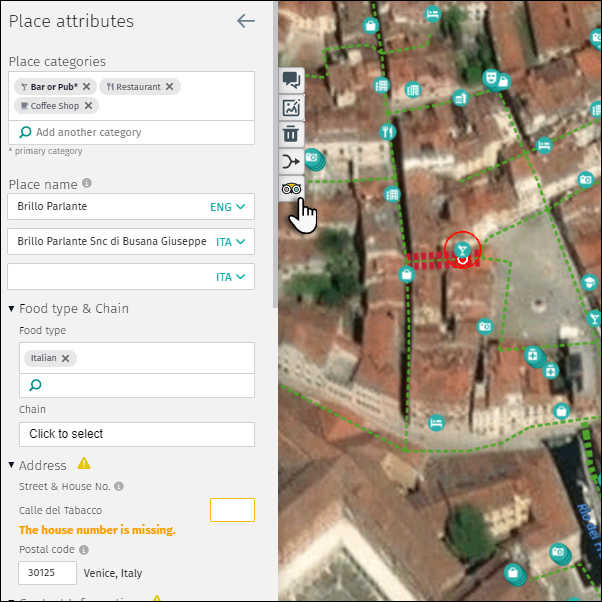602x602 pixels.
Task: Open the ITA dropdown of the empty name field
Action: click(230, 277)
